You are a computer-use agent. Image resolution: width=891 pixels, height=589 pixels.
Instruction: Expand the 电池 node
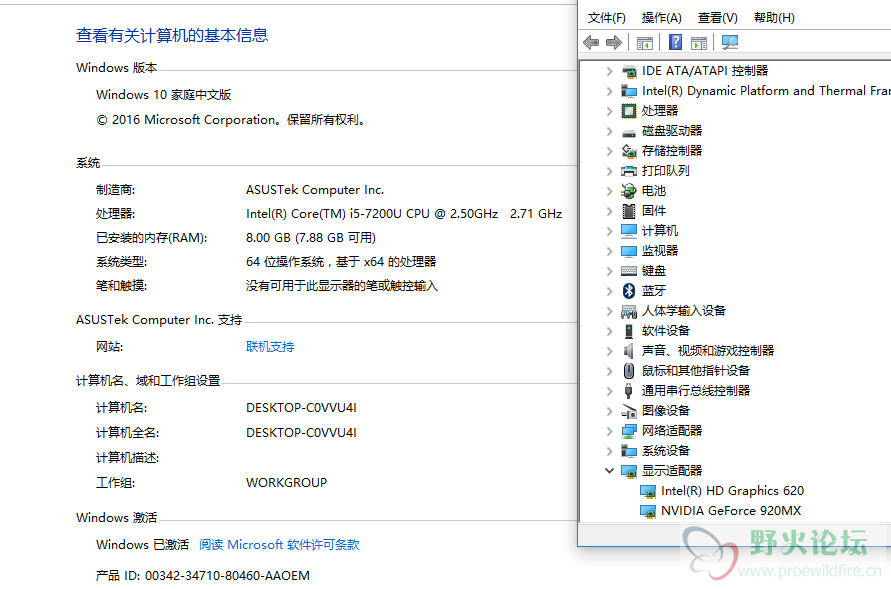coord(609,191)
